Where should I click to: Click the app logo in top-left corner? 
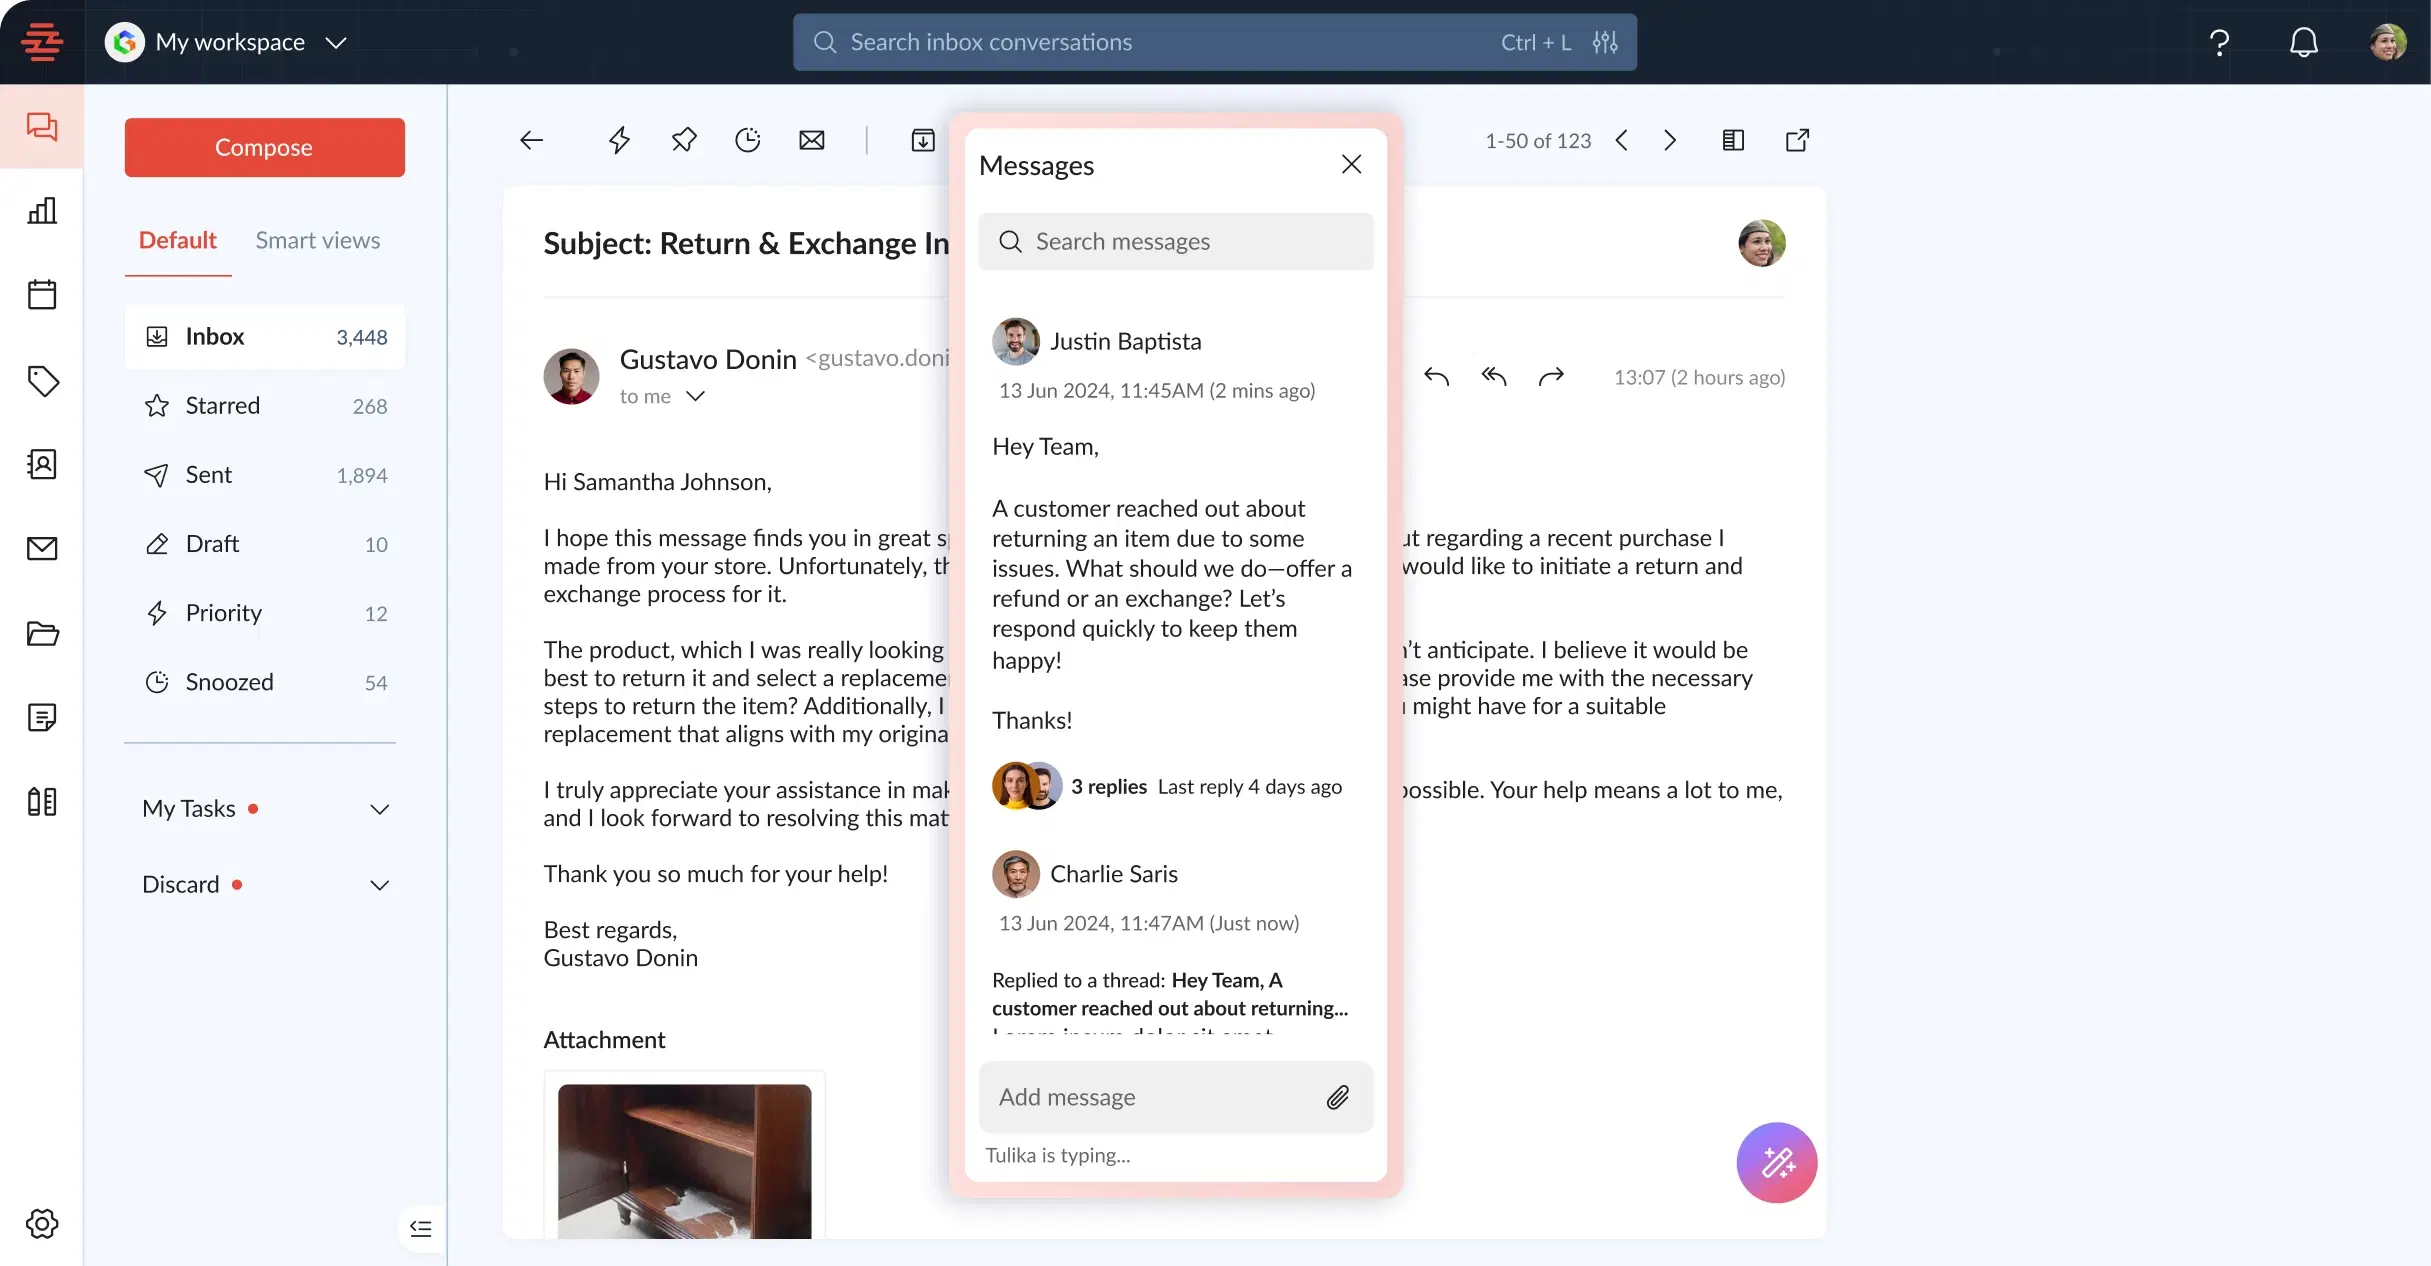click(42, 42)
